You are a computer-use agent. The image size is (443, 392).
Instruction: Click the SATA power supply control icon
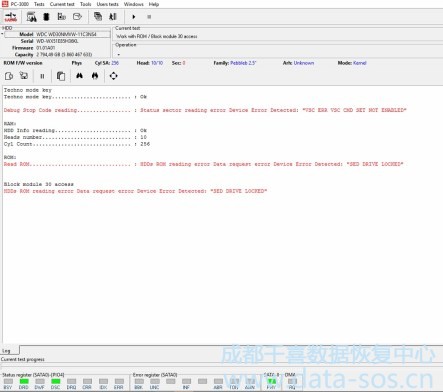click(x=11, y=17)
